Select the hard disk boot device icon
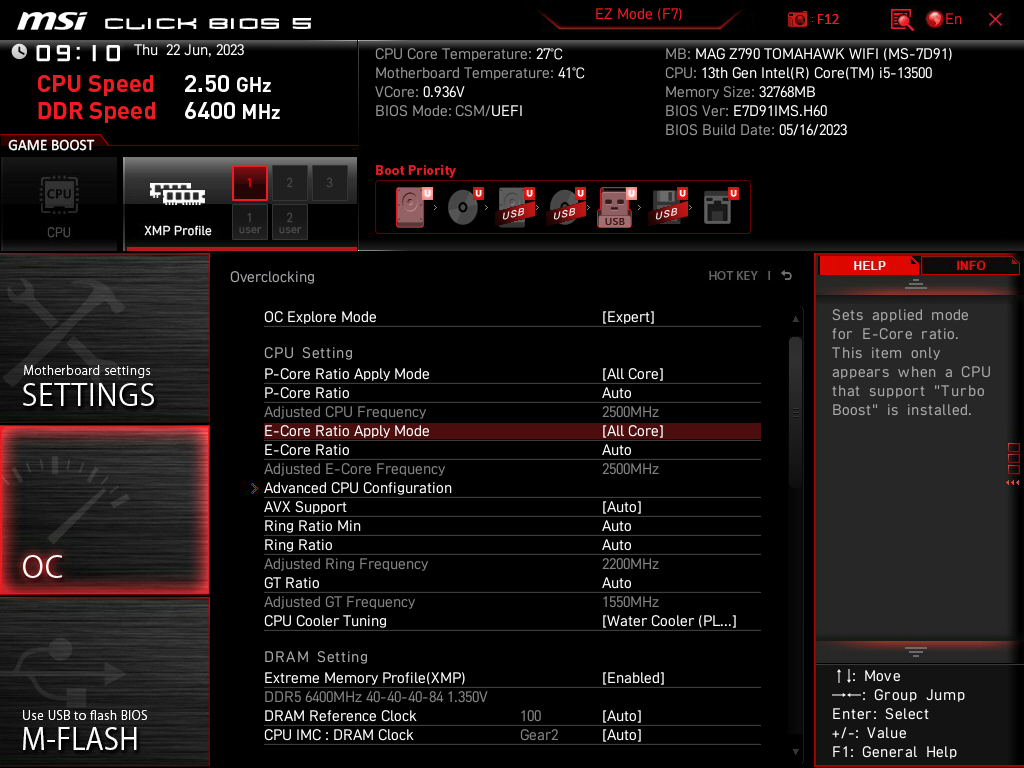1024x768 pixels. (x=411, y=207)
